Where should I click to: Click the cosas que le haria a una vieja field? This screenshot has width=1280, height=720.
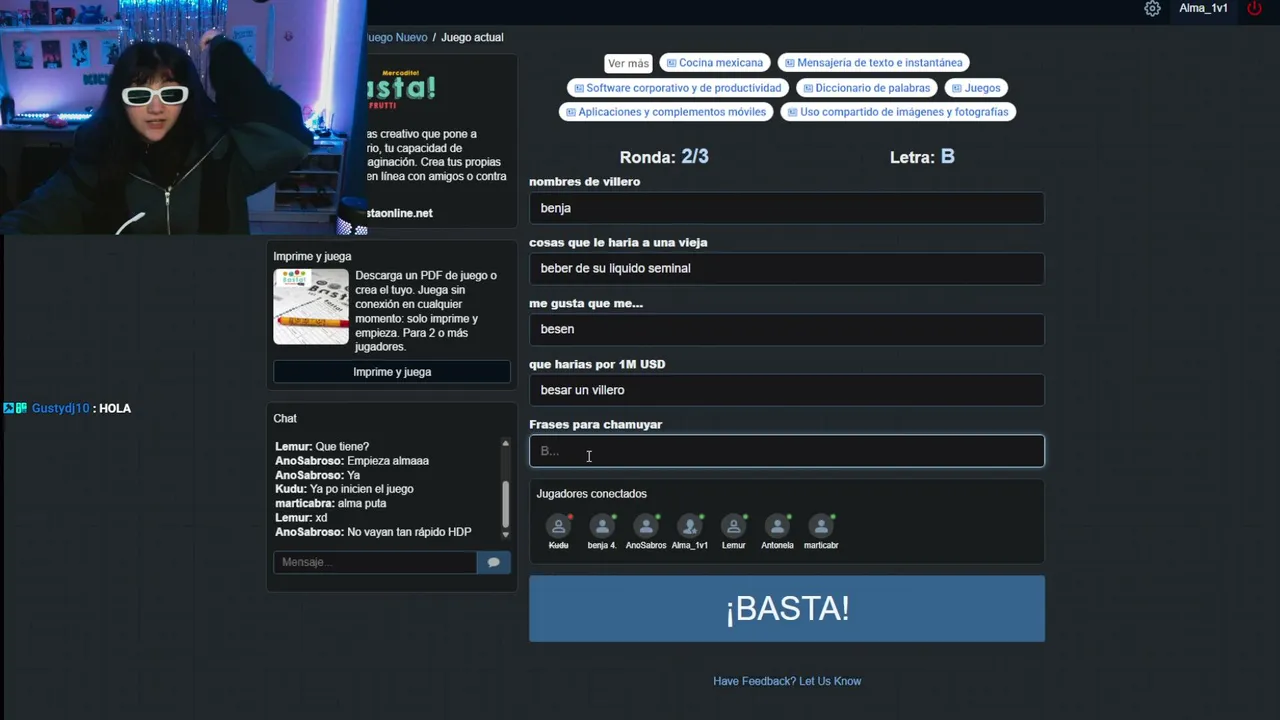pyautogui.click(x=787, y=268)
